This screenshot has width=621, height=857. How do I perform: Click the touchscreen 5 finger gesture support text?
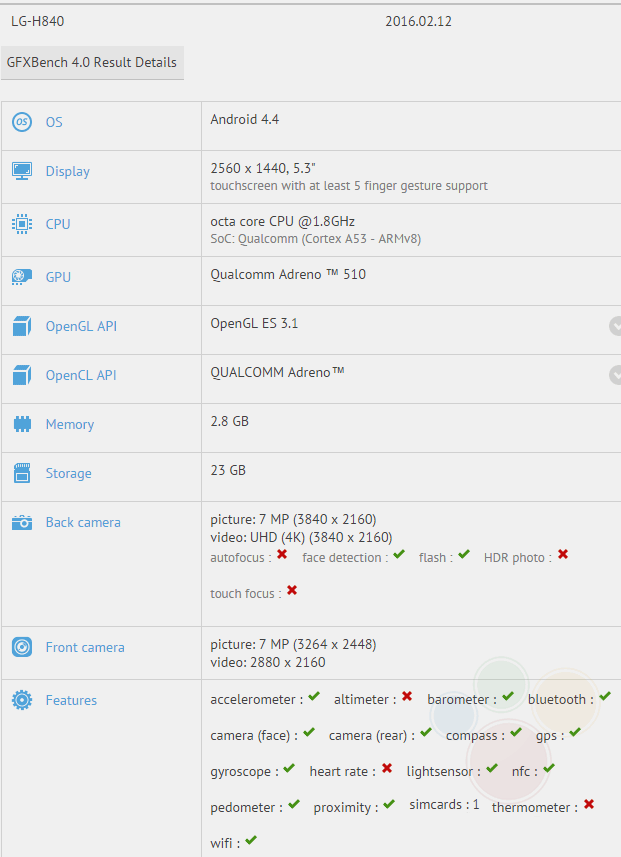(x=349, y=186)
